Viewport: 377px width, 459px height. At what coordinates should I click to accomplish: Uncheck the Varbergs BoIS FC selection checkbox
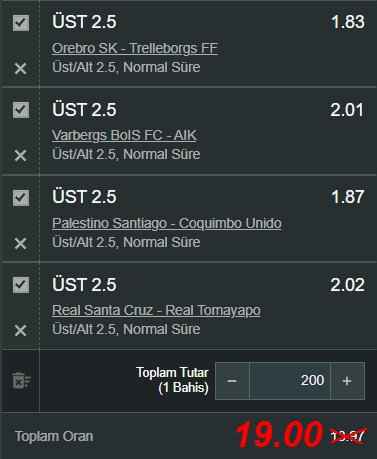(x=21, y=110)
